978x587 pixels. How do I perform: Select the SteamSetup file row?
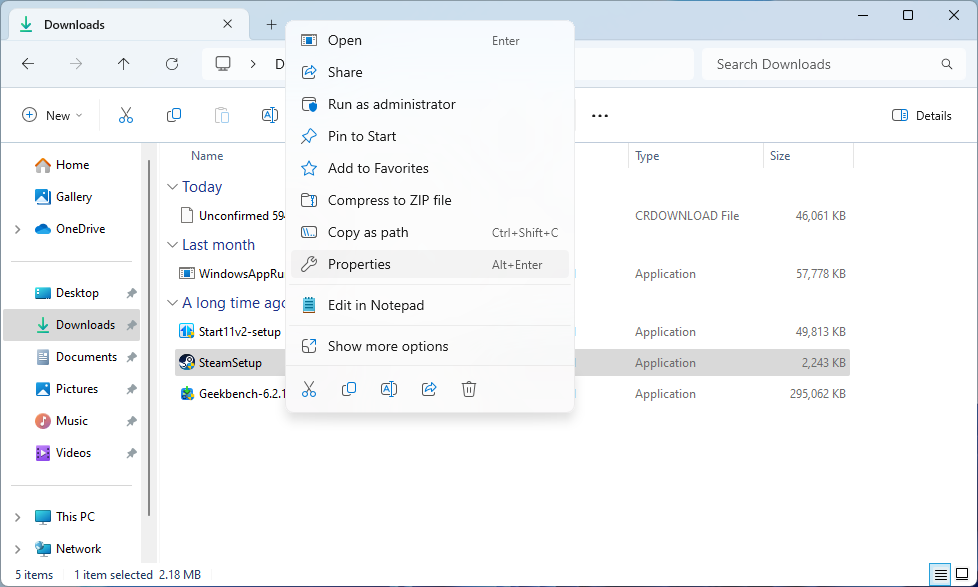[512, 362]
